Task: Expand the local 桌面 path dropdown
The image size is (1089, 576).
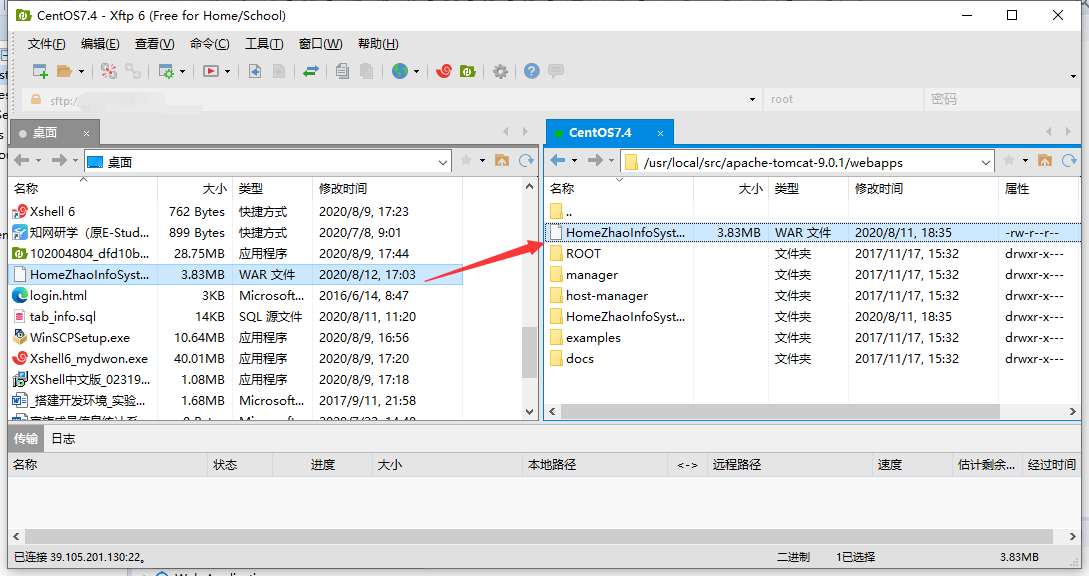Action: (442, 163)
